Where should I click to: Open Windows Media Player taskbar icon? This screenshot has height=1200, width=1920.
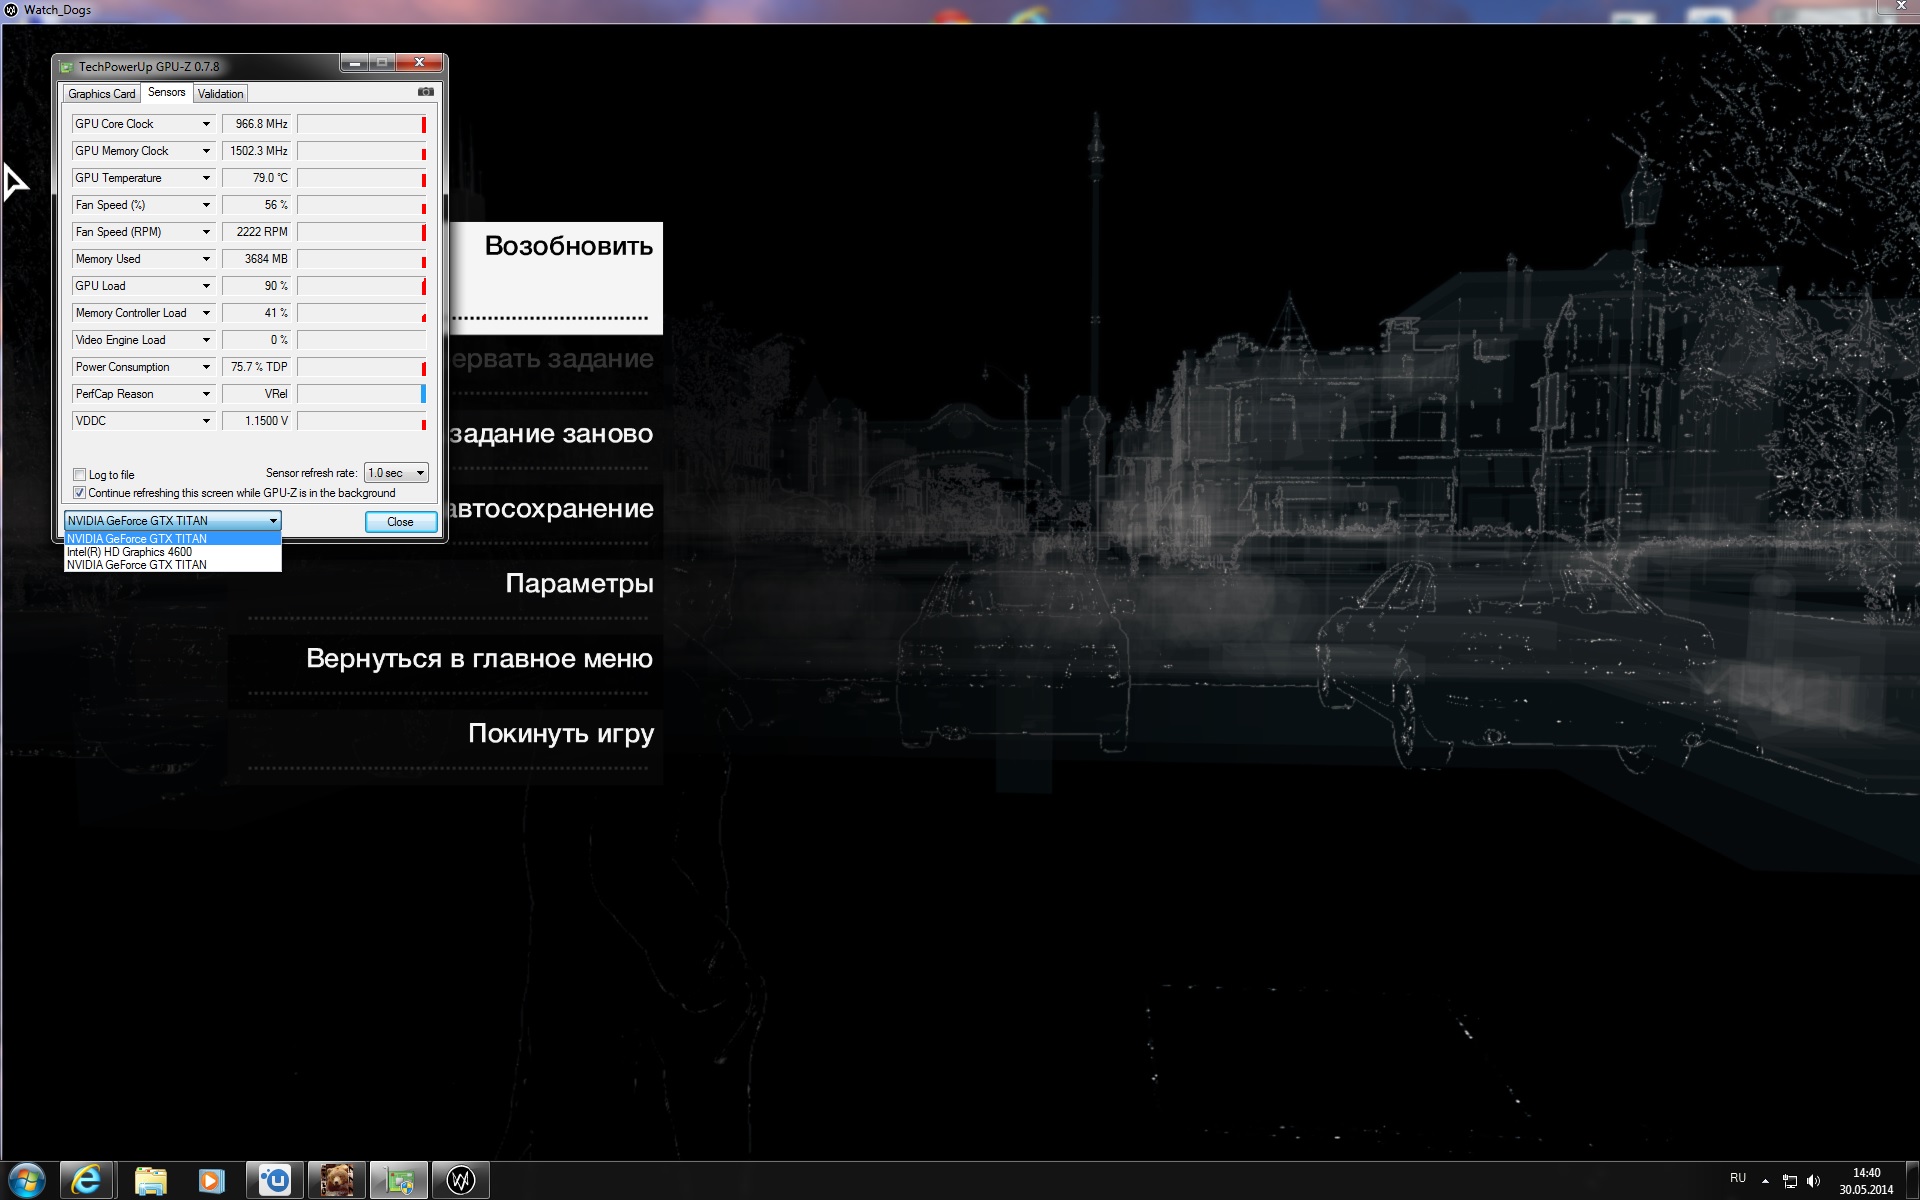(x=211, y=1180)
